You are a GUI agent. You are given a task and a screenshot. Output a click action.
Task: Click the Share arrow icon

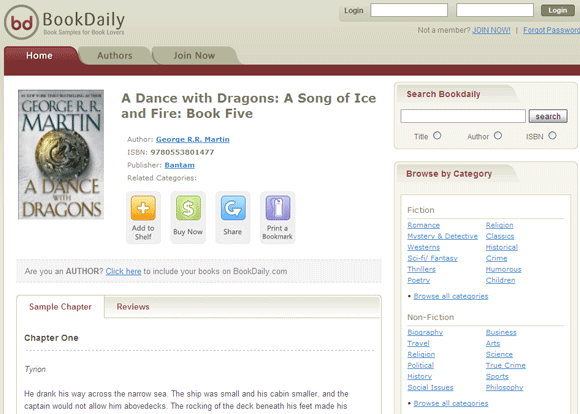coord(233,208)
